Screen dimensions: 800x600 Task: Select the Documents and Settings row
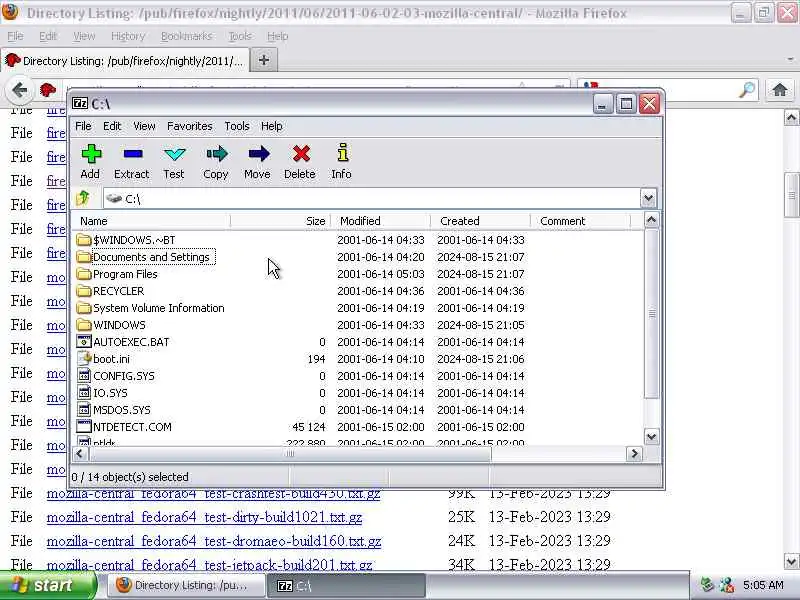(x=357, y=257)
